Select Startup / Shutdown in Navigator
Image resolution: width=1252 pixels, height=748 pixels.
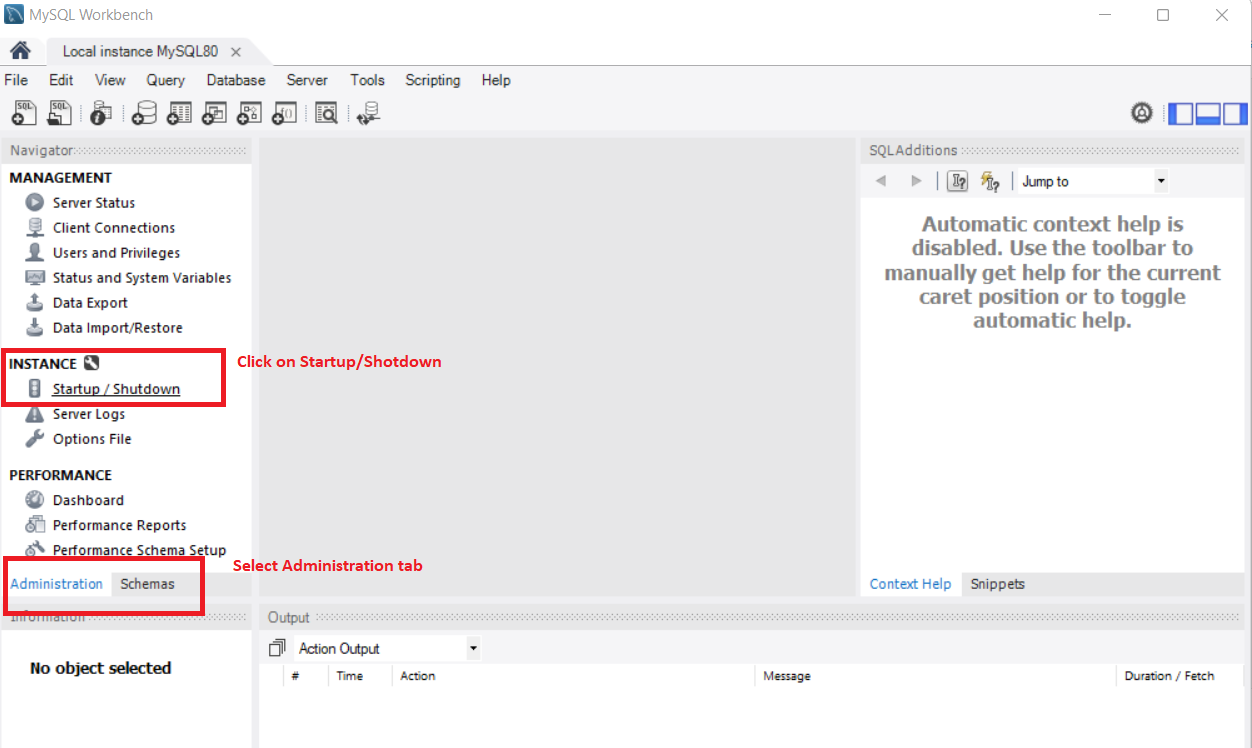click(x=115, y=388)
